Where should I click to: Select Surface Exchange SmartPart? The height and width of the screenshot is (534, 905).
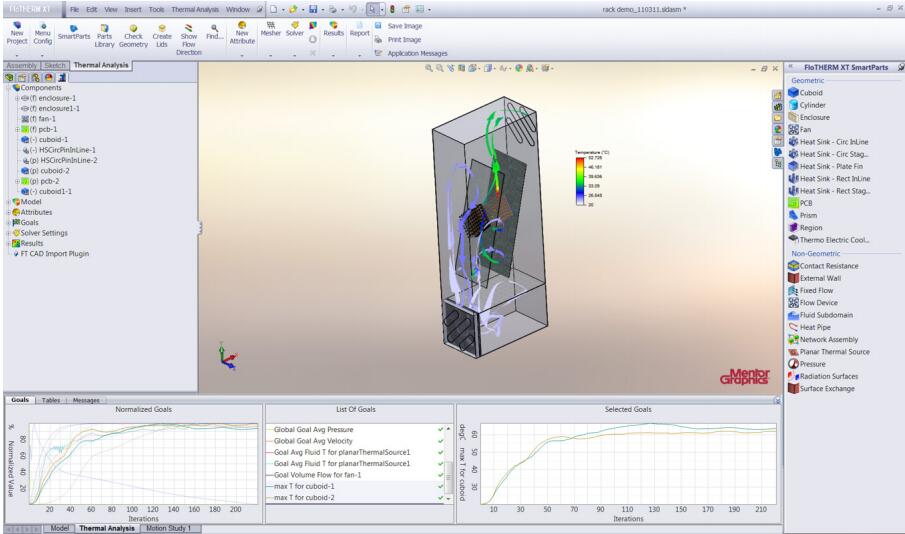coord(822,389)
